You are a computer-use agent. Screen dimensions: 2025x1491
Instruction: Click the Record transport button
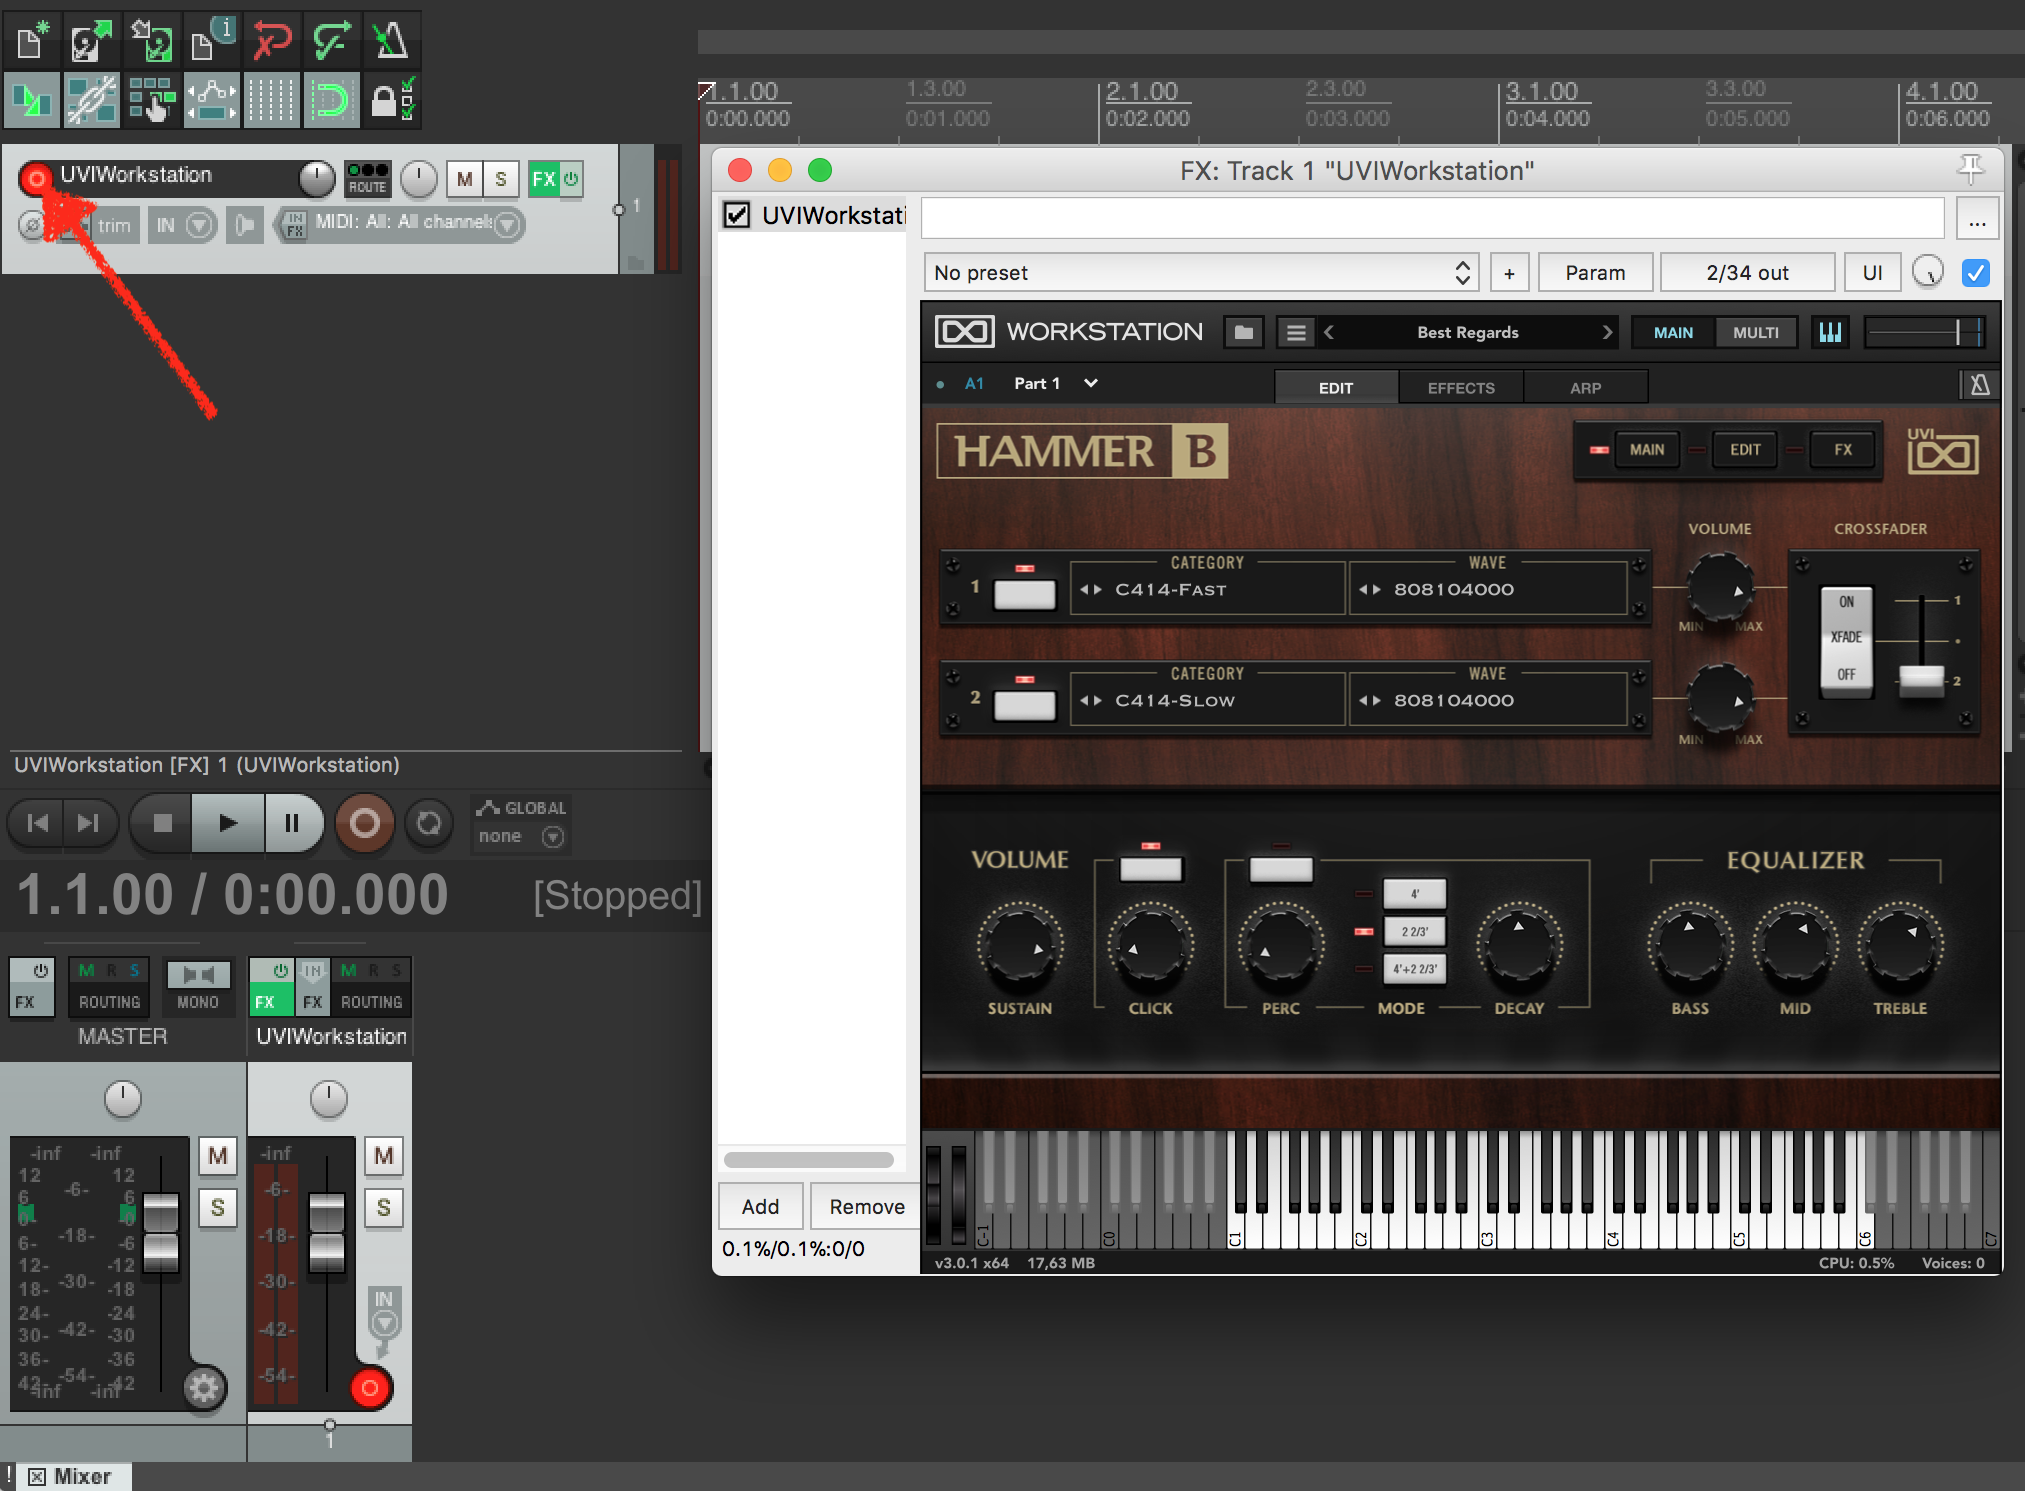coord(365,823)
